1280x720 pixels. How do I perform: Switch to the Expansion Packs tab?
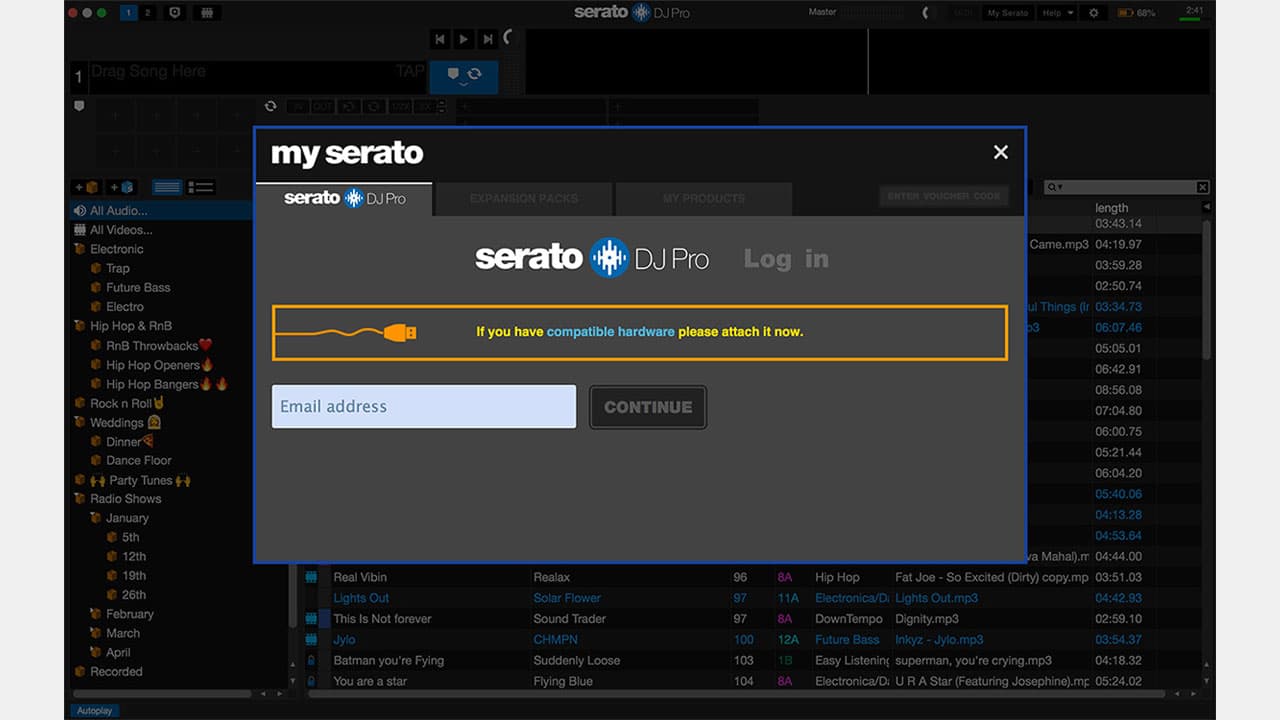[522, 199]
